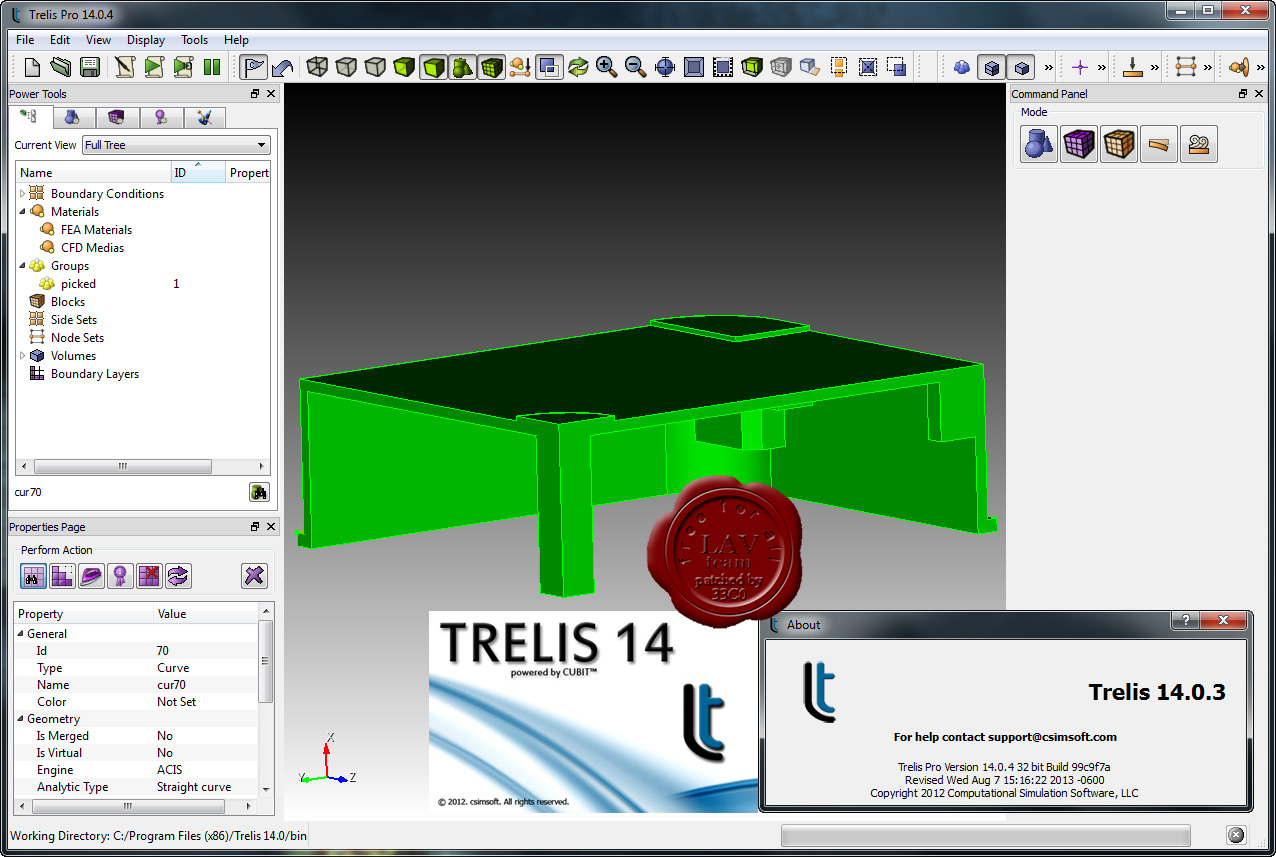Click the play journal file scroll icon

tap(153, 67)
